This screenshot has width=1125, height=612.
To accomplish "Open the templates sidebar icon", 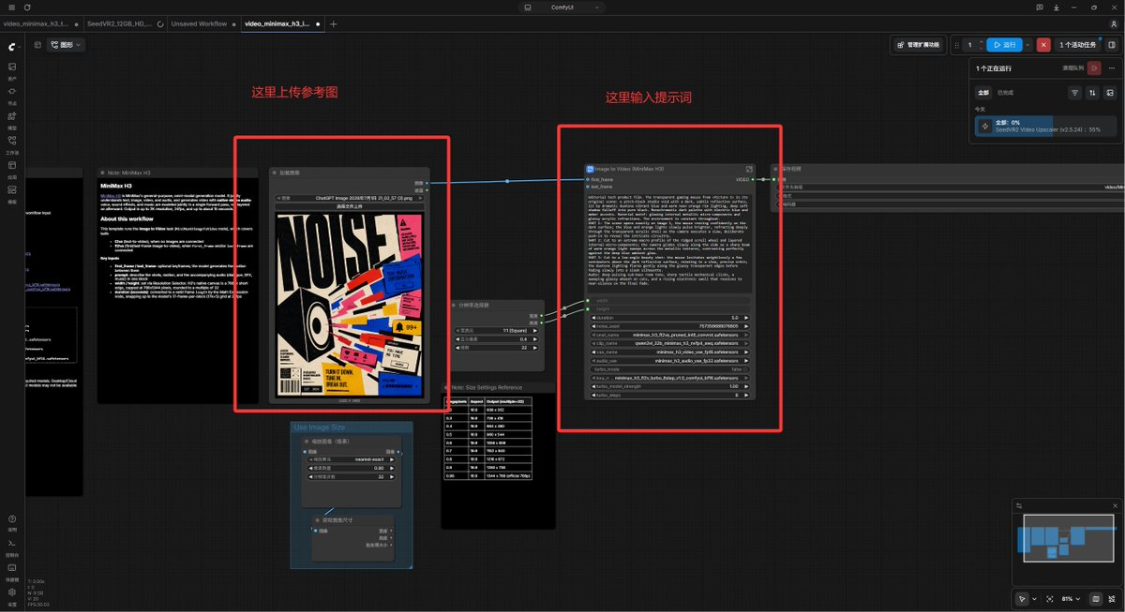I will [x=12, y=192].
